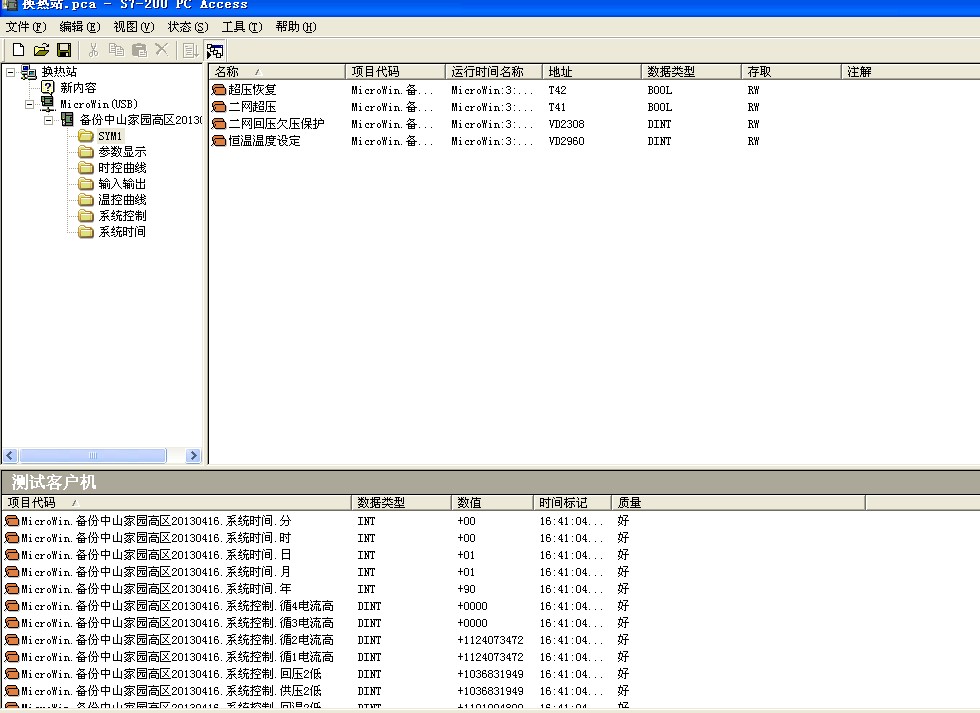Sort test client by 质量 column
Image resolution: width=980 pixels, height=713 pixels.
(738, 502)
